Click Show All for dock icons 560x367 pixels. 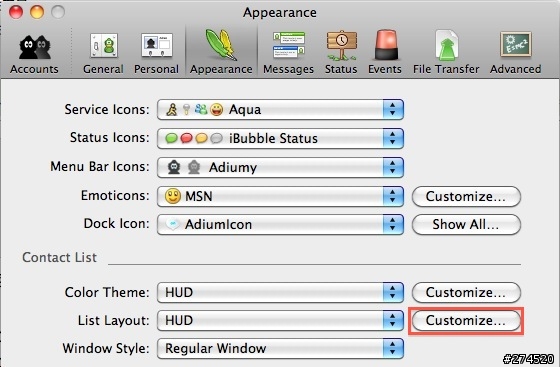pos(466,225)
